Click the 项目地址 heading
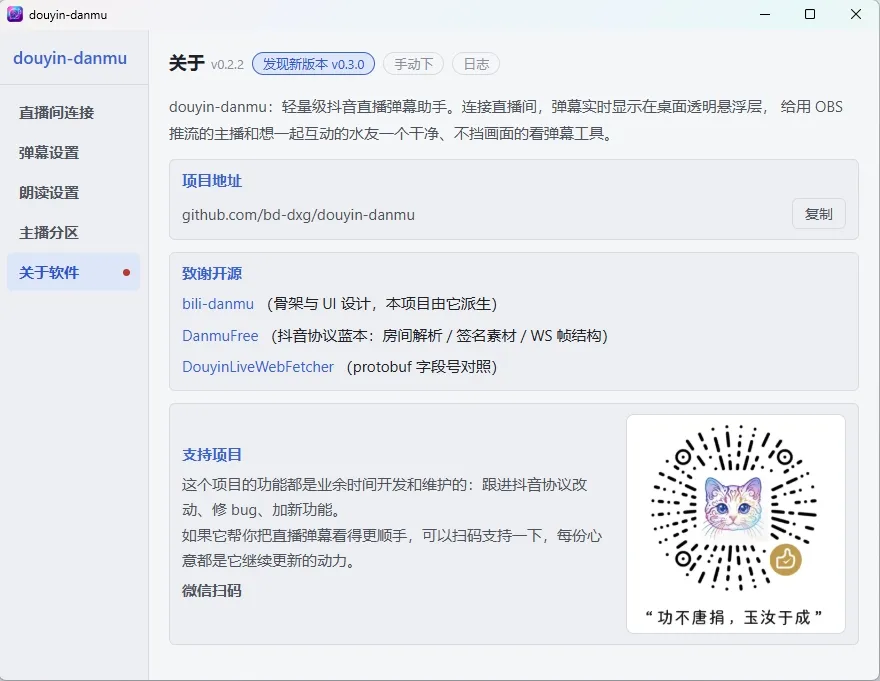Viewport: 880px width, 681px height. tap(212, 181)
